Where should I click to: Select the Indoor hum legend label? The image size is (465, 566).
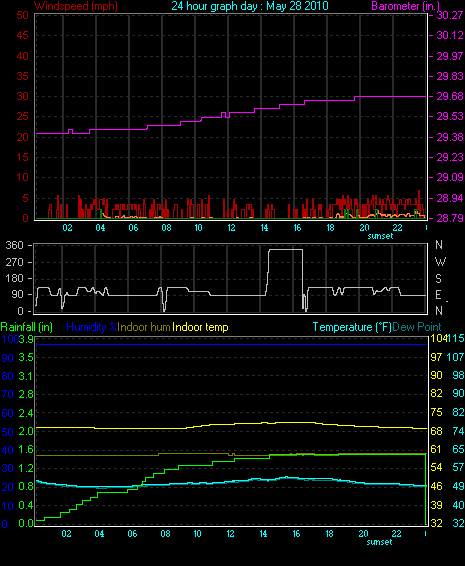tap(144, 327)
